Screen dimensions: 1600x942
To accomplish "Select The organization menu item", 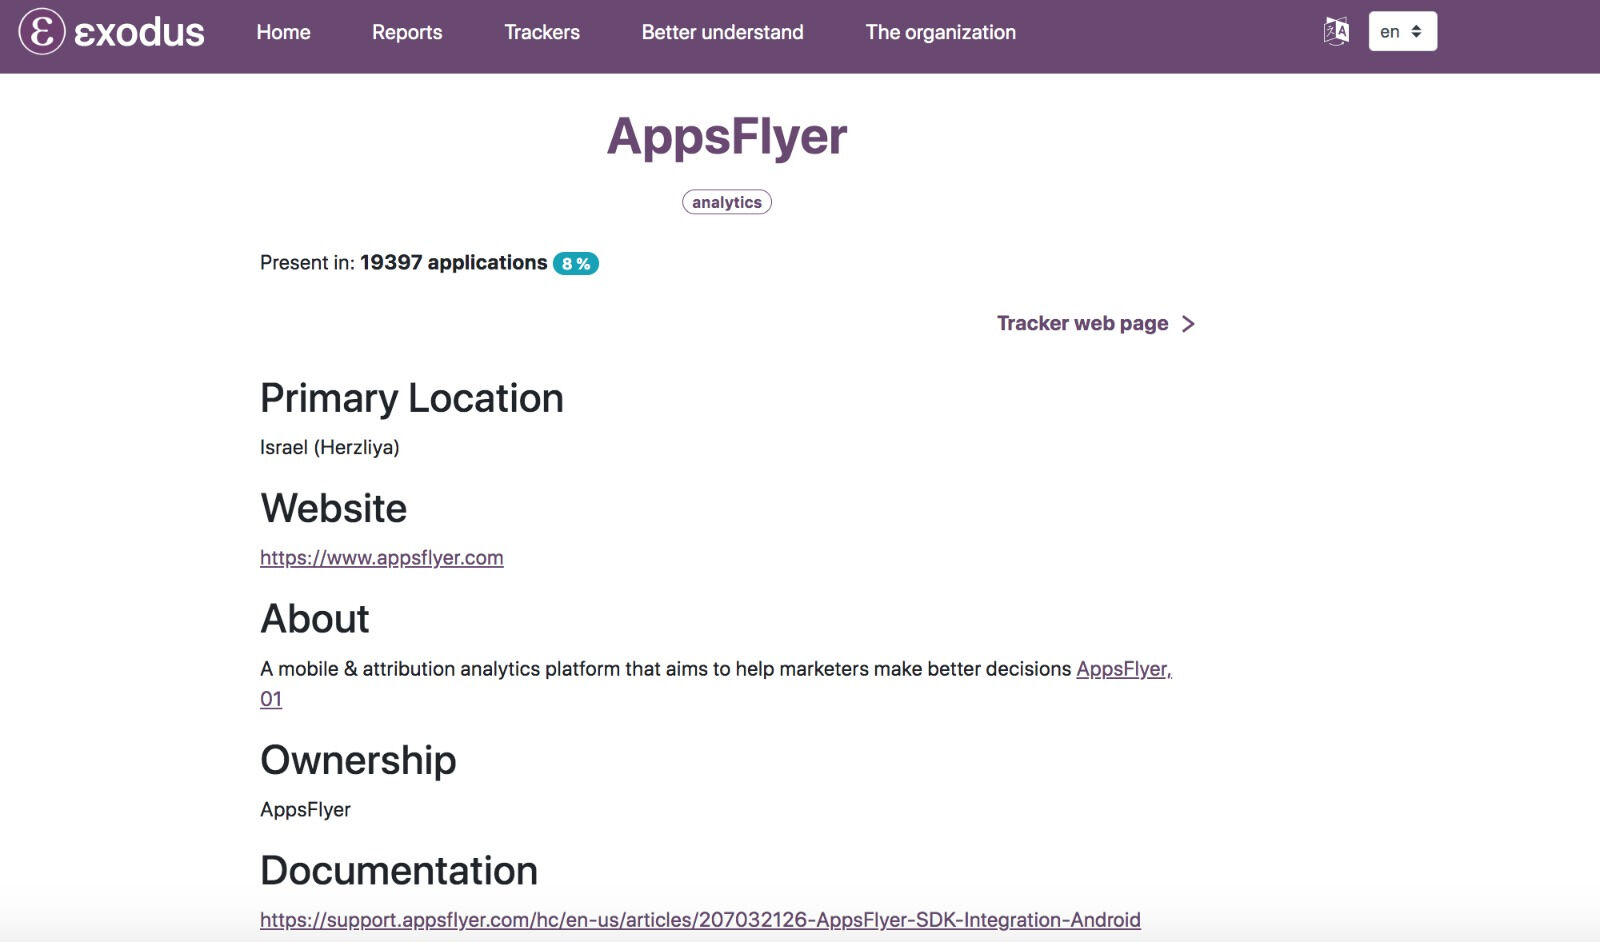I will 940,32.
